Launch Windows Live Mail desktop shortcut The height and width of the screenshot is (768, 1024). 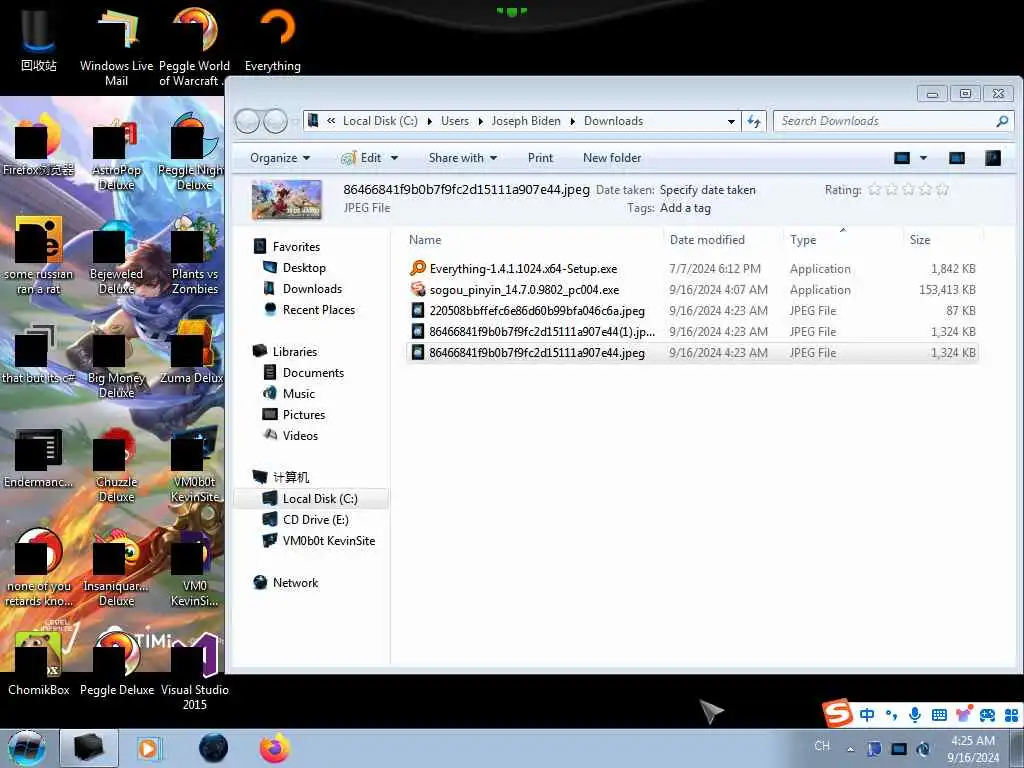pyautogui.click(x=116, y=46)
